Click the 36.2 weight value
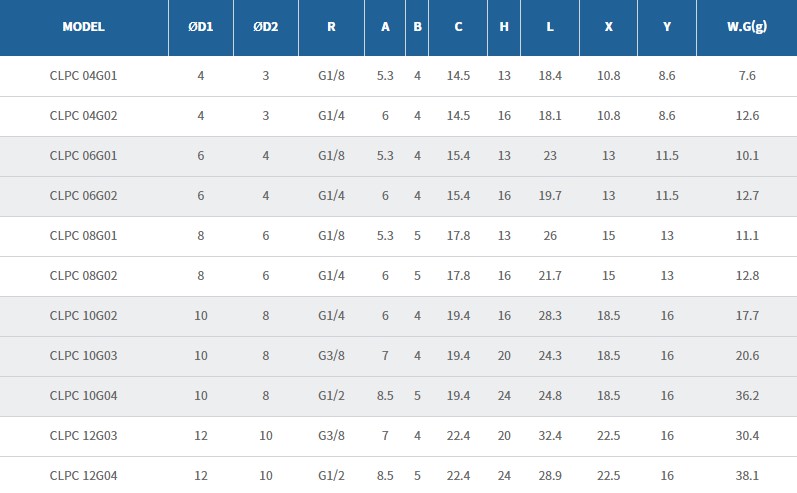 pyautogui.click(x=746, y=396)
